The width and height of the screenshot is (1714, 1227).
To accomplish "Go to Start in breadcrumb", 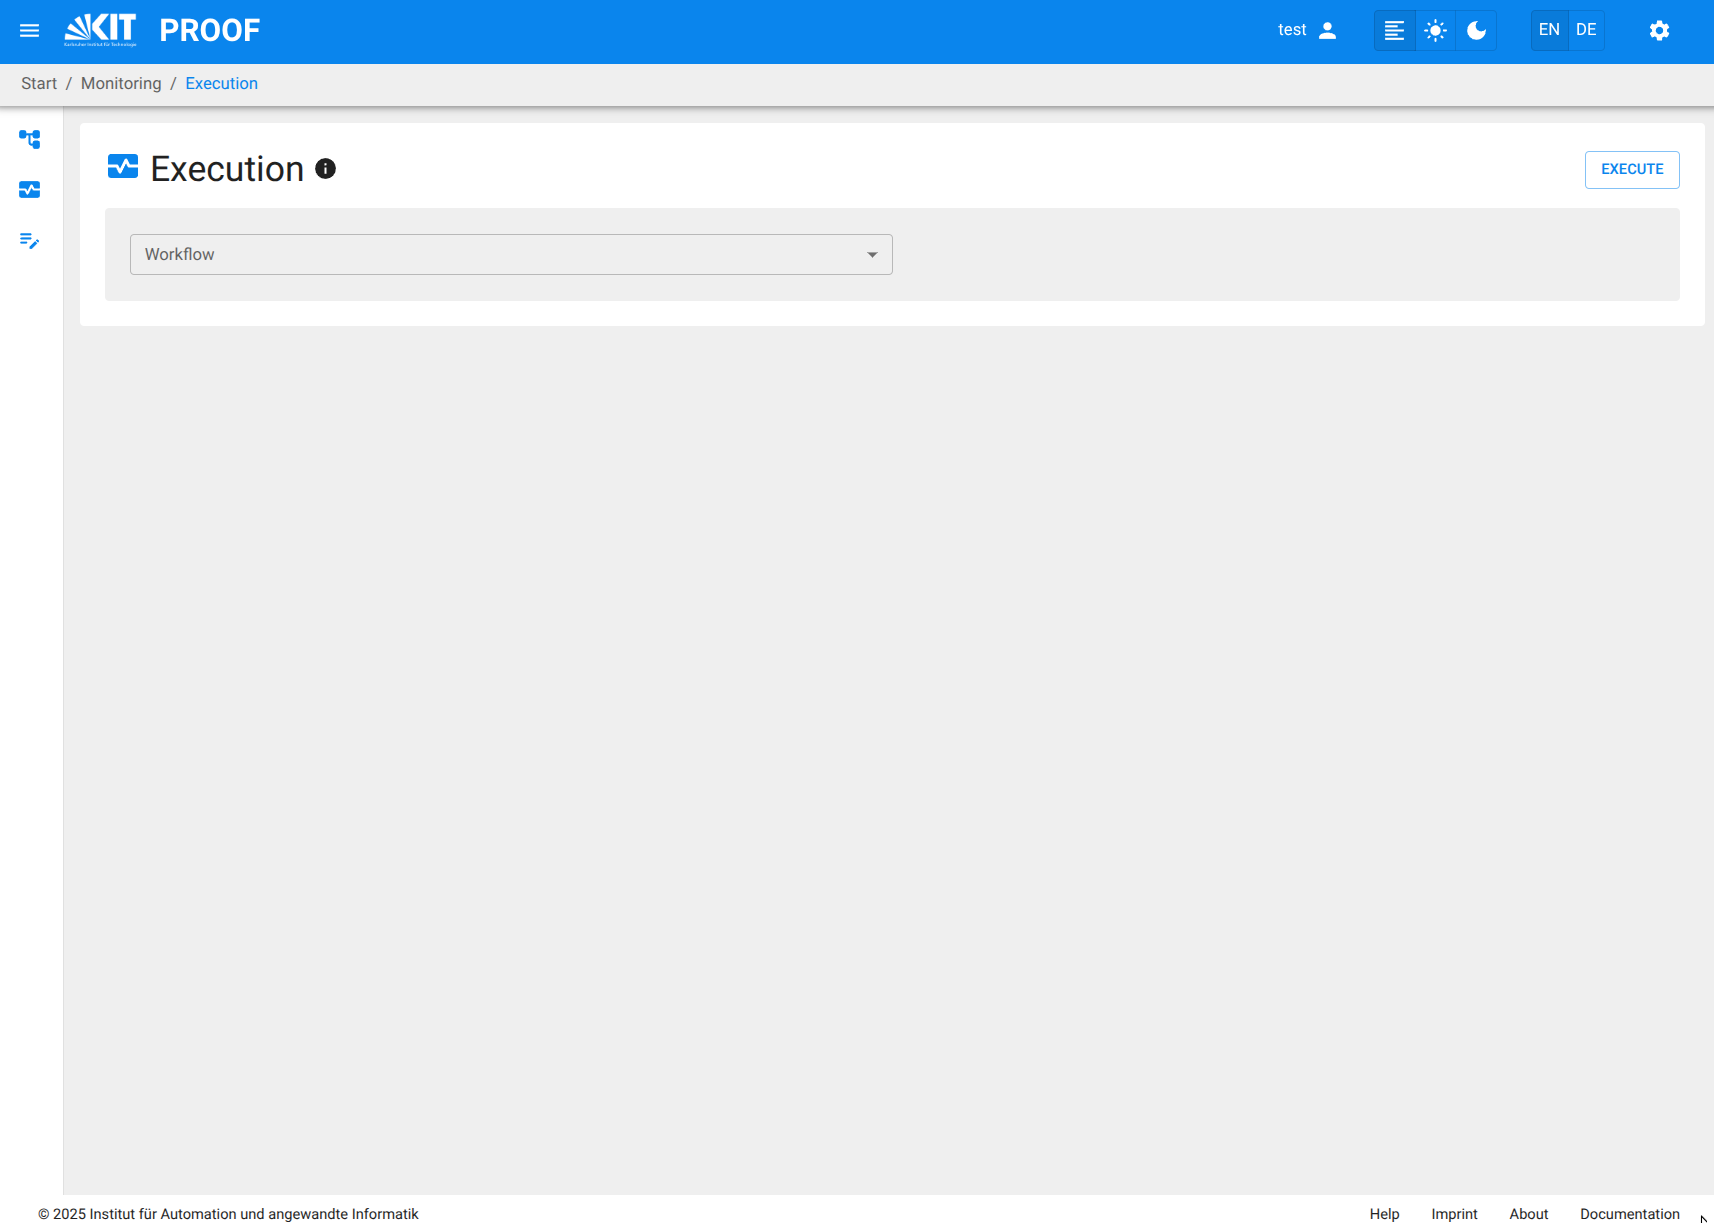I will tap(39, 84).
